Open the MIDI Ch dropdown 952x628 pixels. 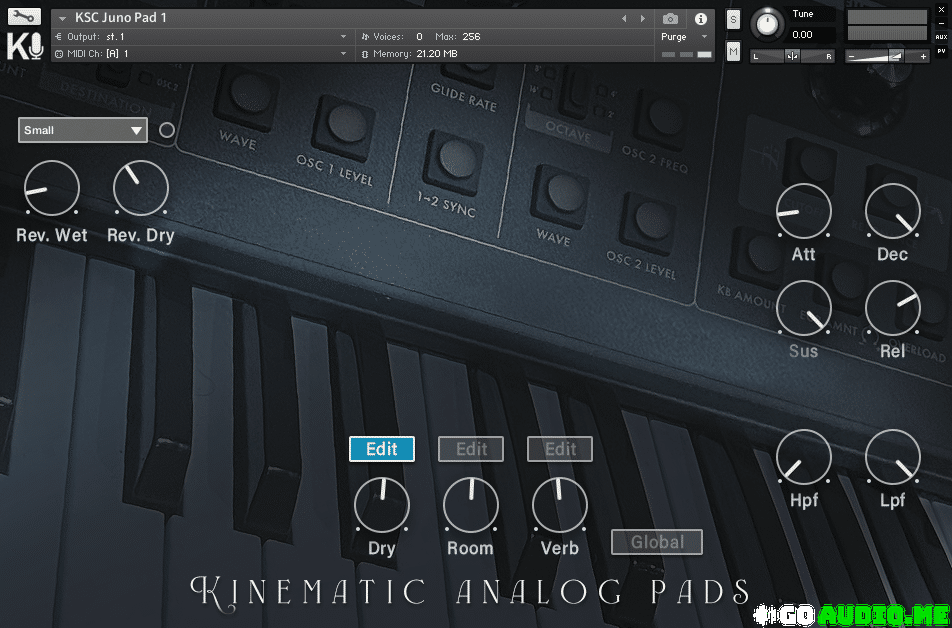(x=201, y=53)
